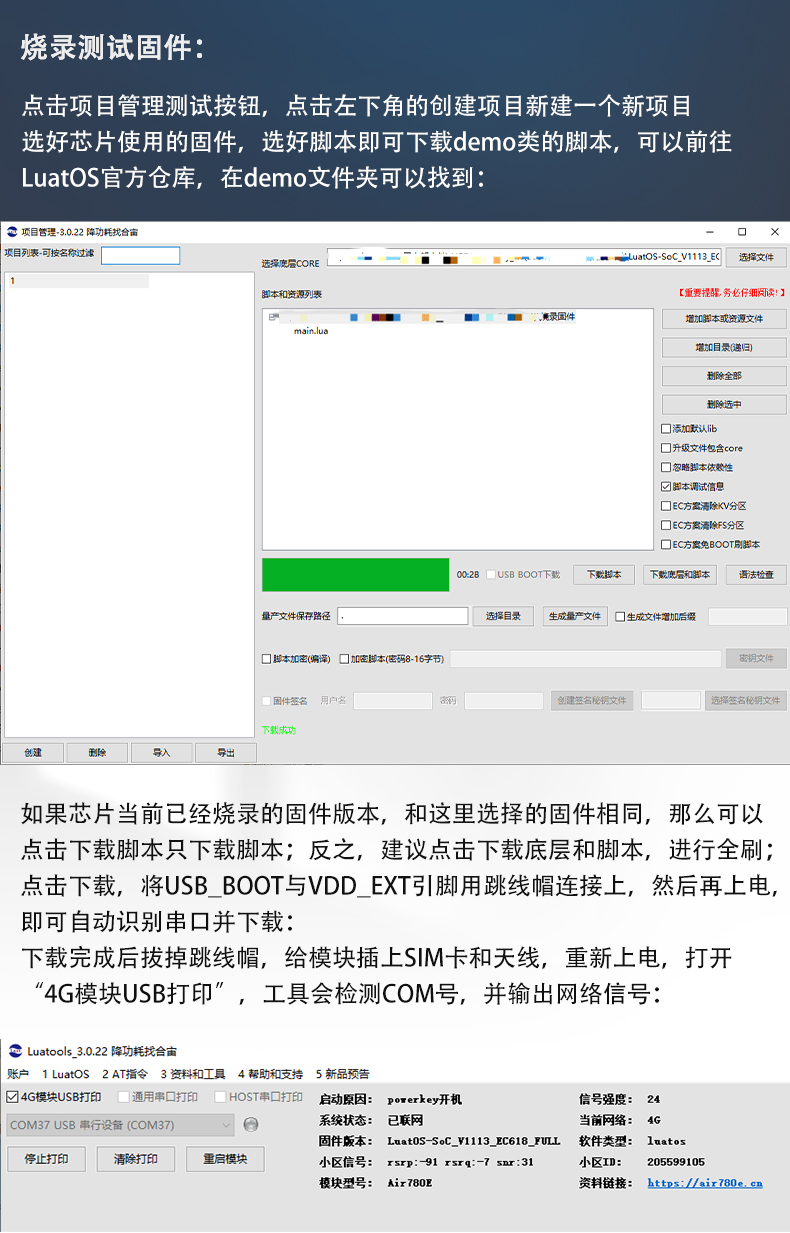Viewport: 790px width, 1233px height.
Task: Click the Luatools logo in lower title bar
Action: (15, 1051)
